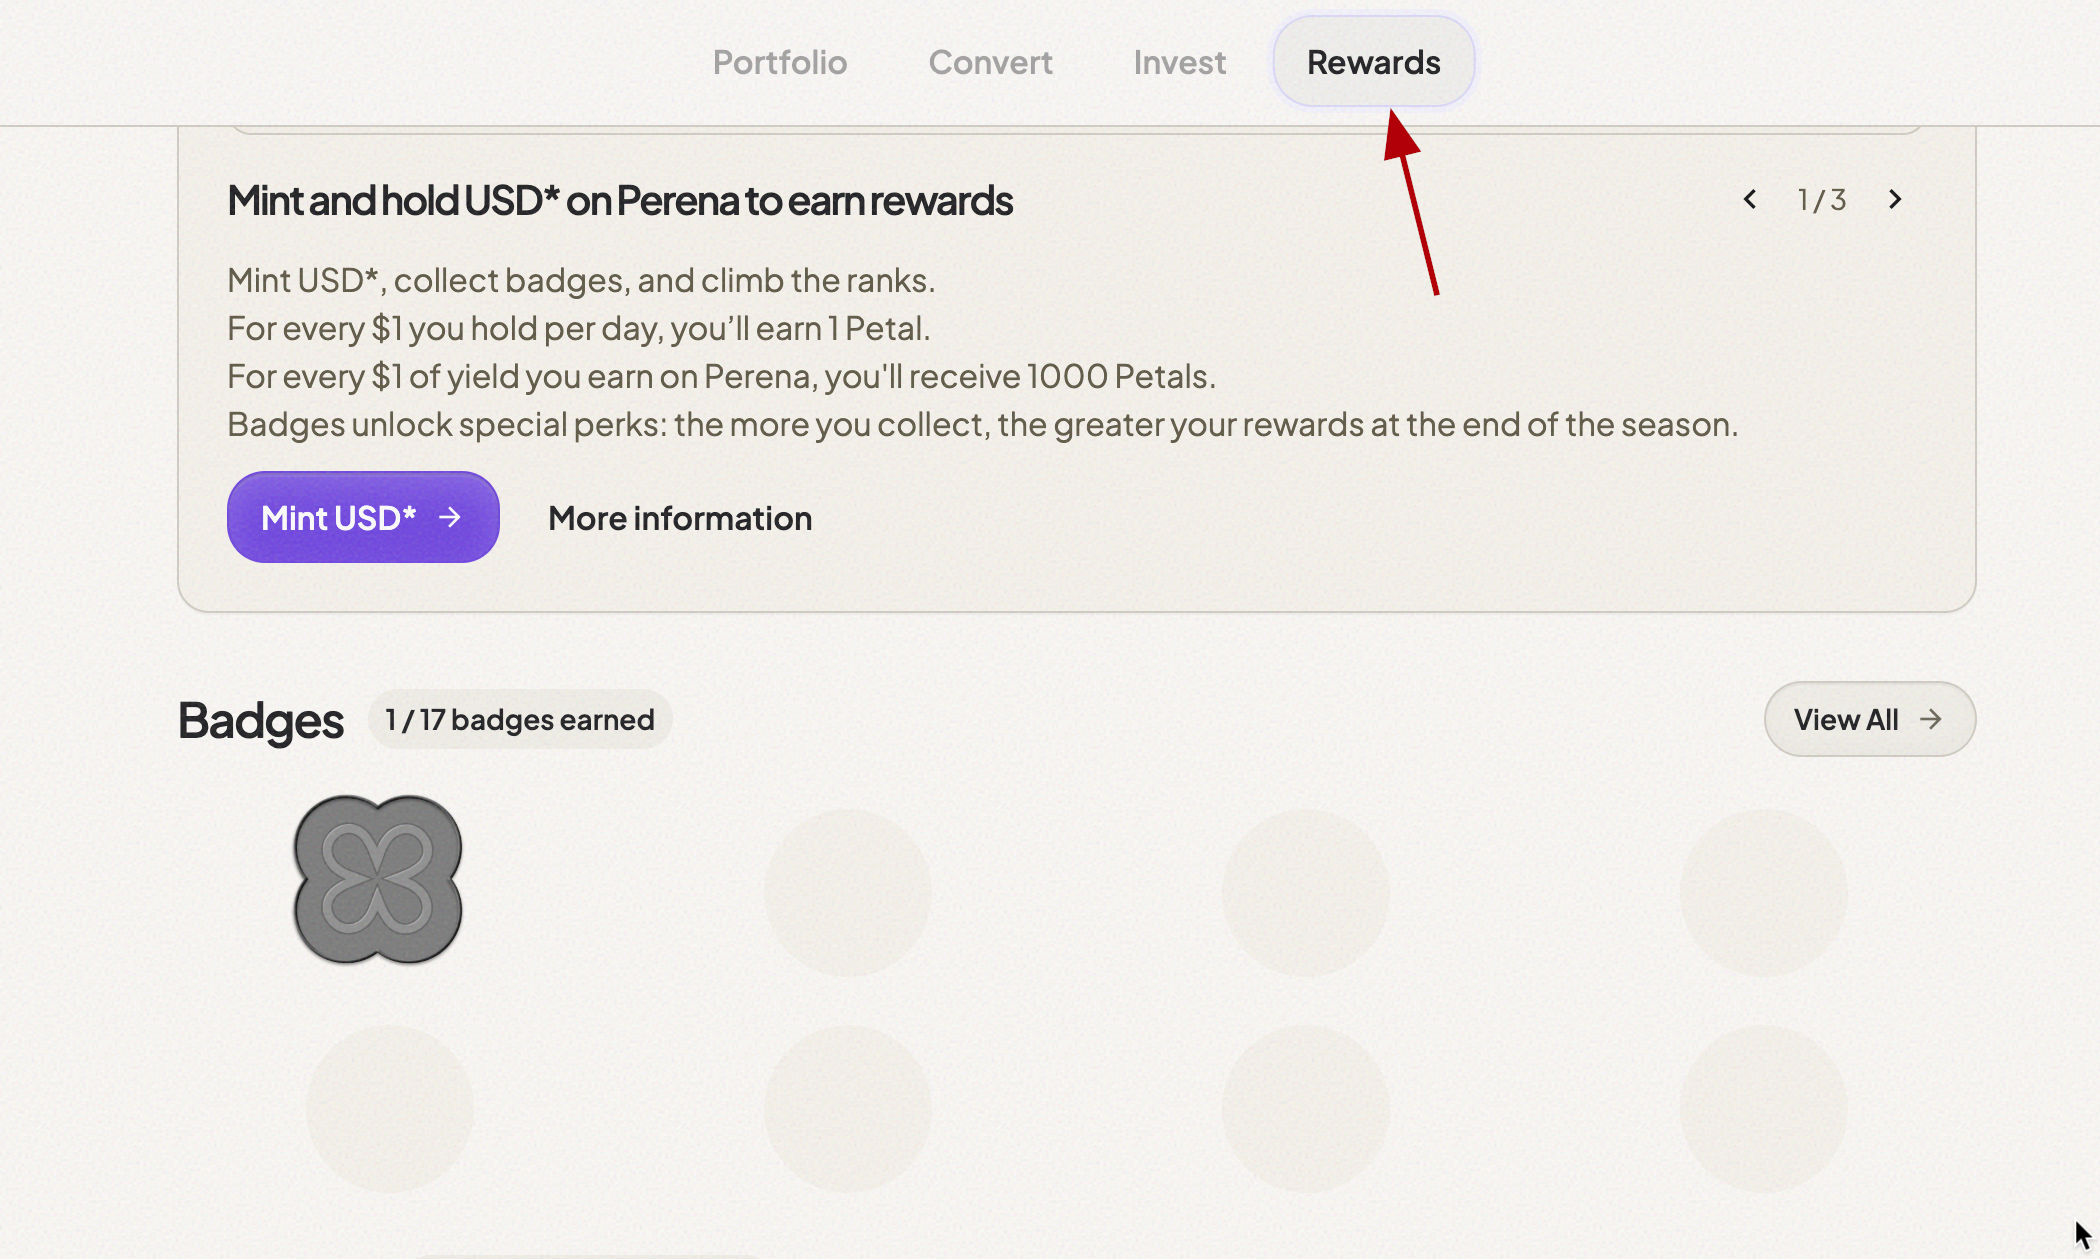Click the 1/17 badges earned pill
The image size is (2100, 1259).
[x=520, y=719]
